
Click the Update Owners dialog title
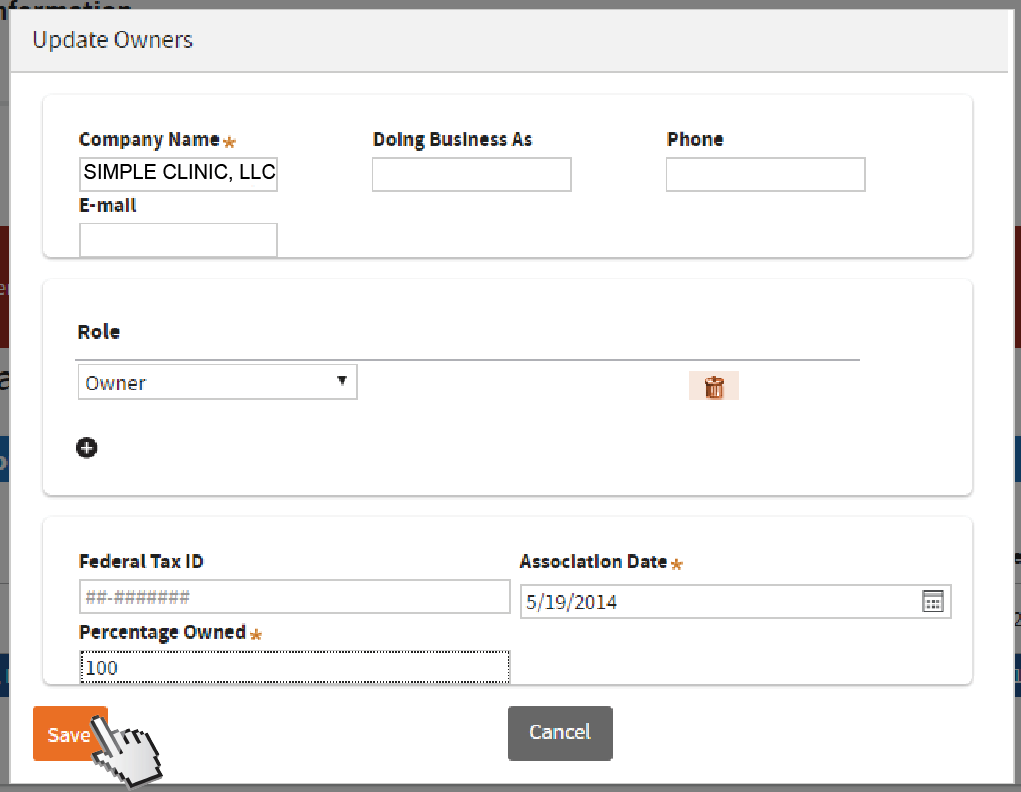tap(113, 40)
